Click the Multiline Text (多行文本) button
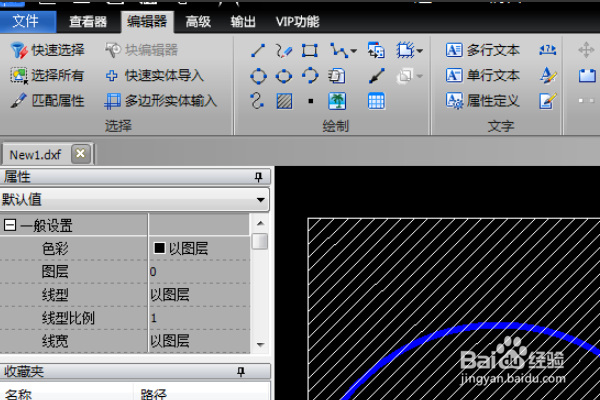The height and width of the screenshot is (400, 600). tap(483, 50)
